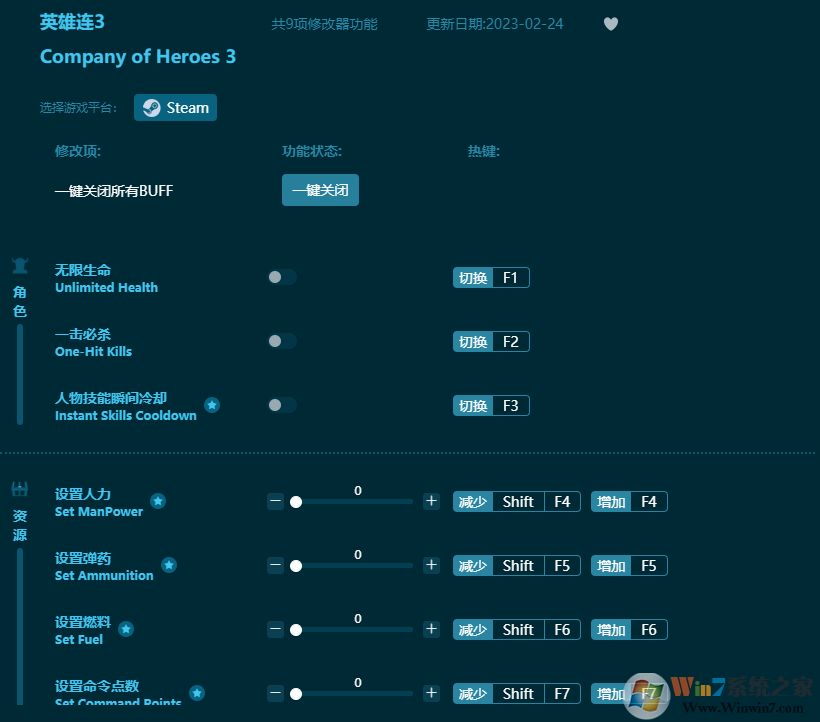The width and height of the screenshot is (820, 722).
Task: Click the Unlimited Health label
Action: click(106, 288)
